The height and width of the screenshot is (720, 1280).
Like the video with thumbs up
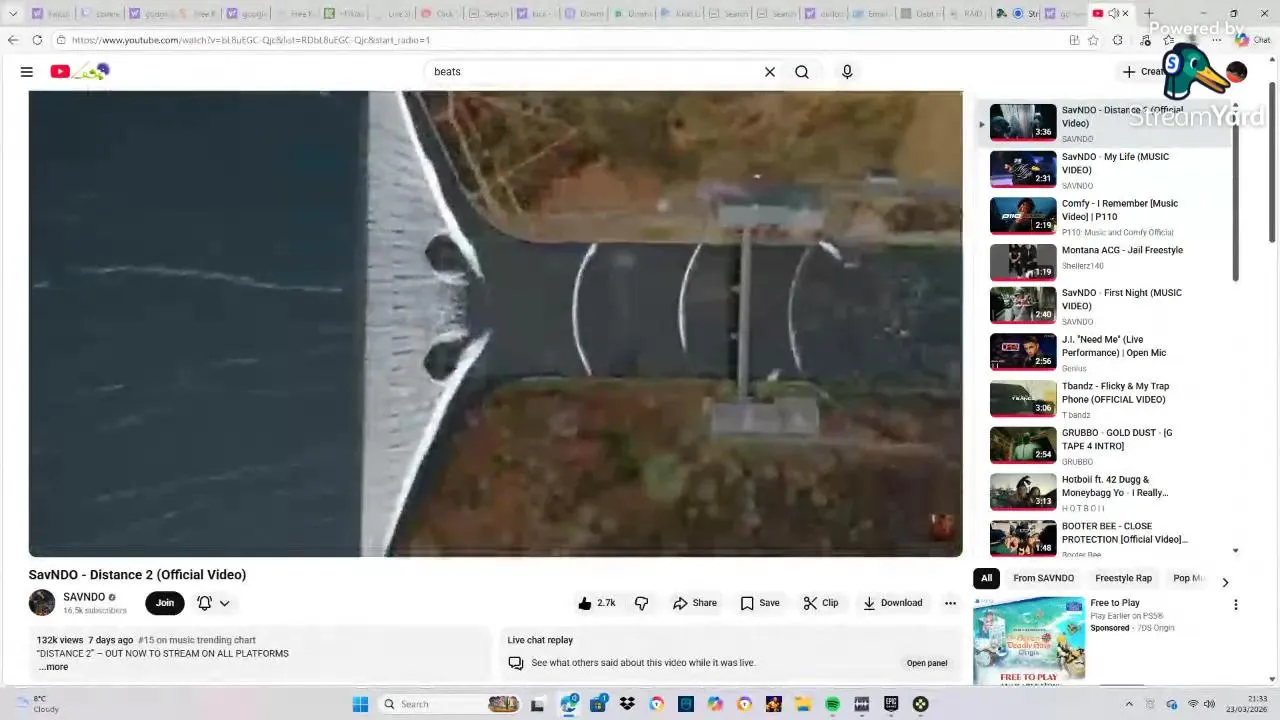pyautogui.click(x=597, y=603)
